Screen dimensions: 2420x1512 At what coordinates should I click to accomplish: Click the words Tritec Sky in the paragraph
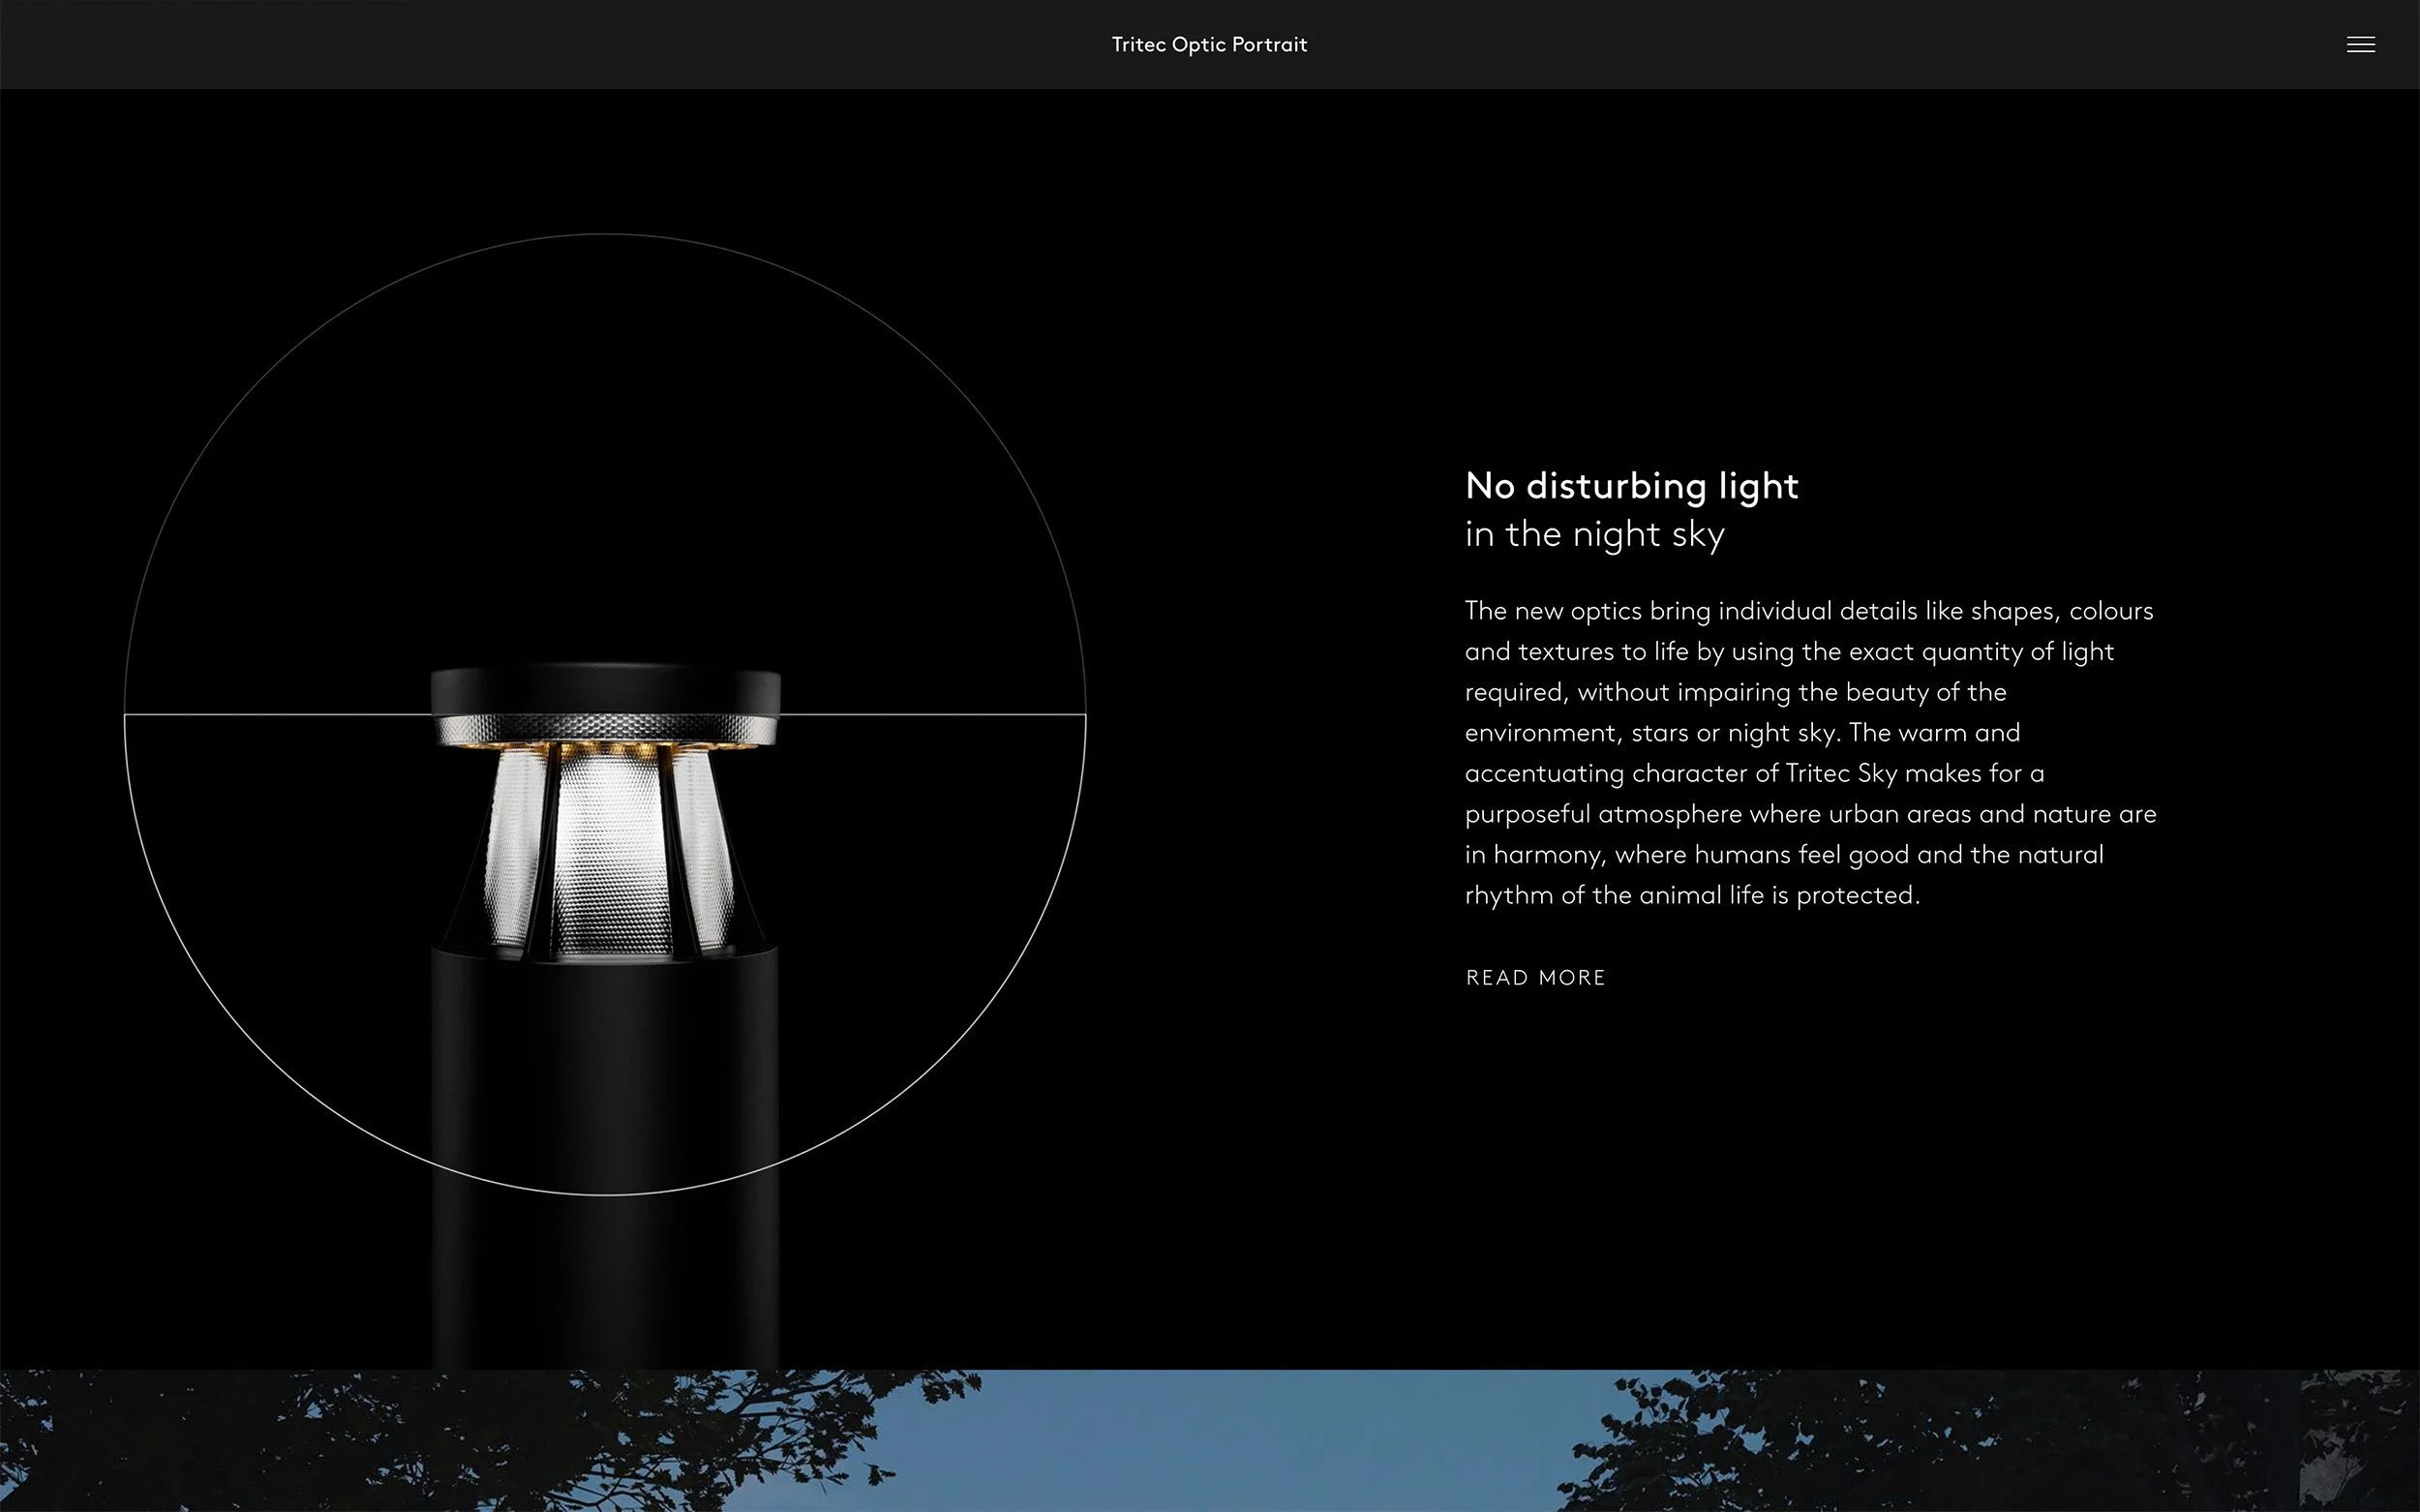point(1841,773)
